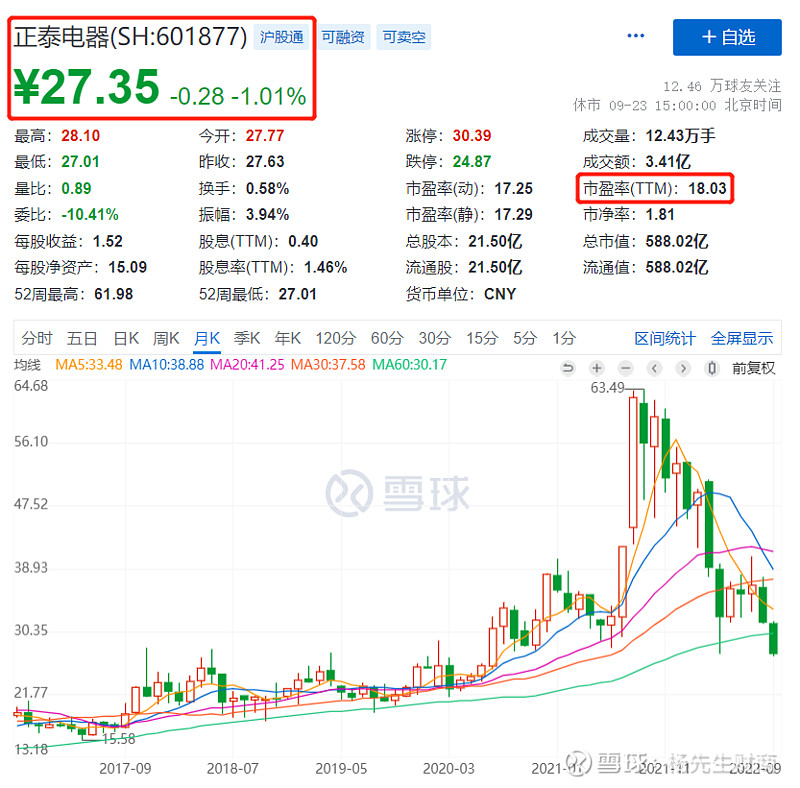This screenshot has width=800, height=788.
Task: Click the 跌停 value 24.87
Action: click(472, 162)
